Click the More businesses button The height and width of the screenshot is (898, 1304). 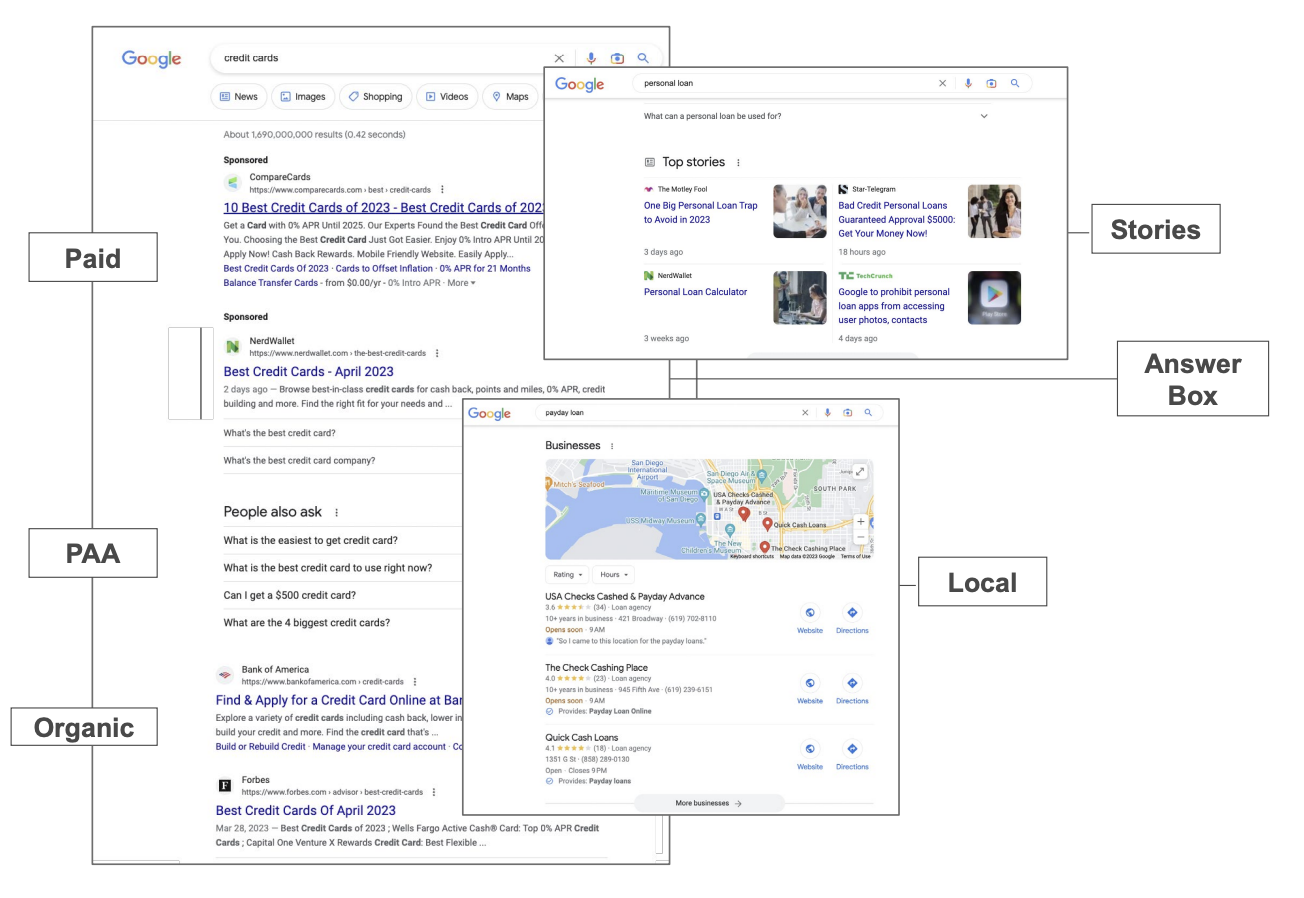[x=709, y=803]
